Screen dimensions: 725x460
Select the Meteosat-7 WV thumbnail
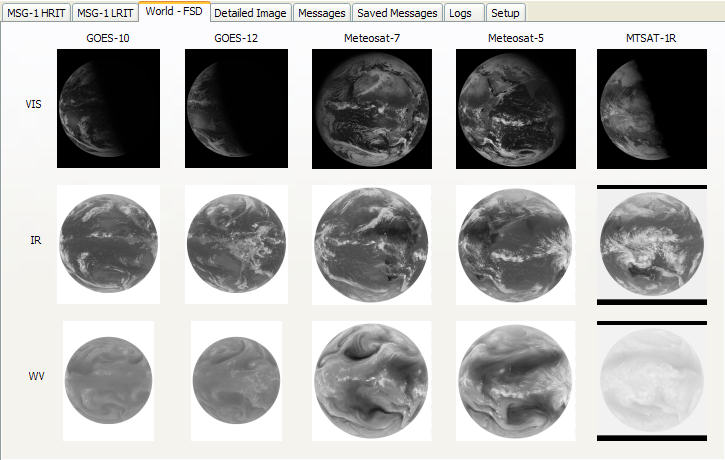[x=371, y=381]
